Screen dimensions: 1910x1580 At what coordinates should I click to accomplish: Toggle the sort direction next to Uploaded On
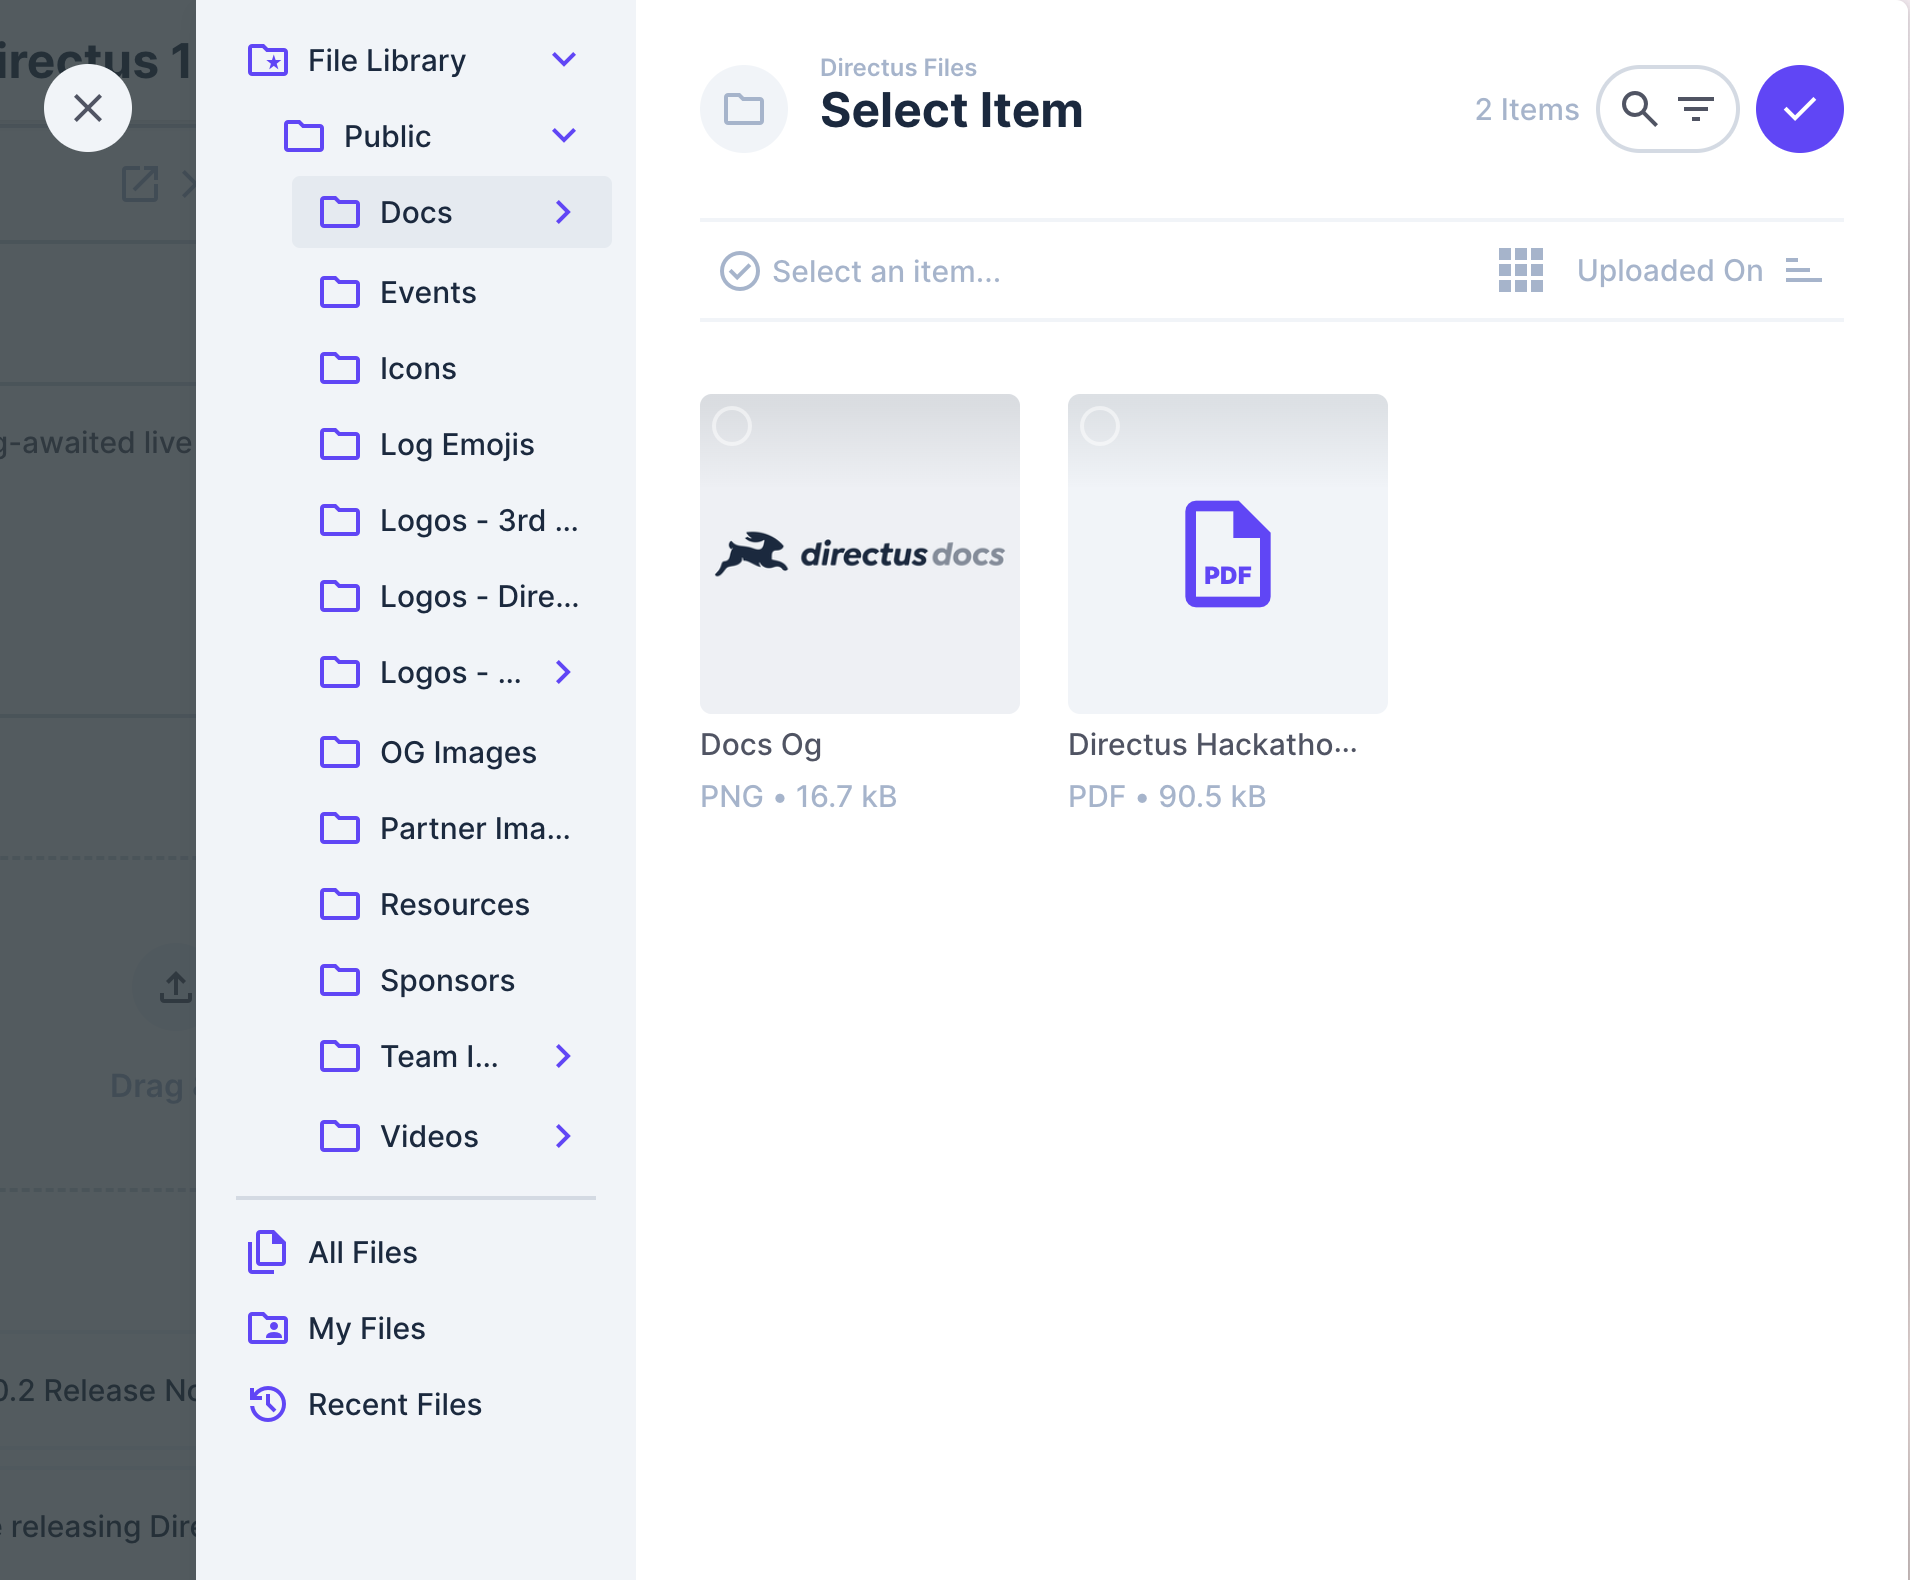[x=1804, y=271]
